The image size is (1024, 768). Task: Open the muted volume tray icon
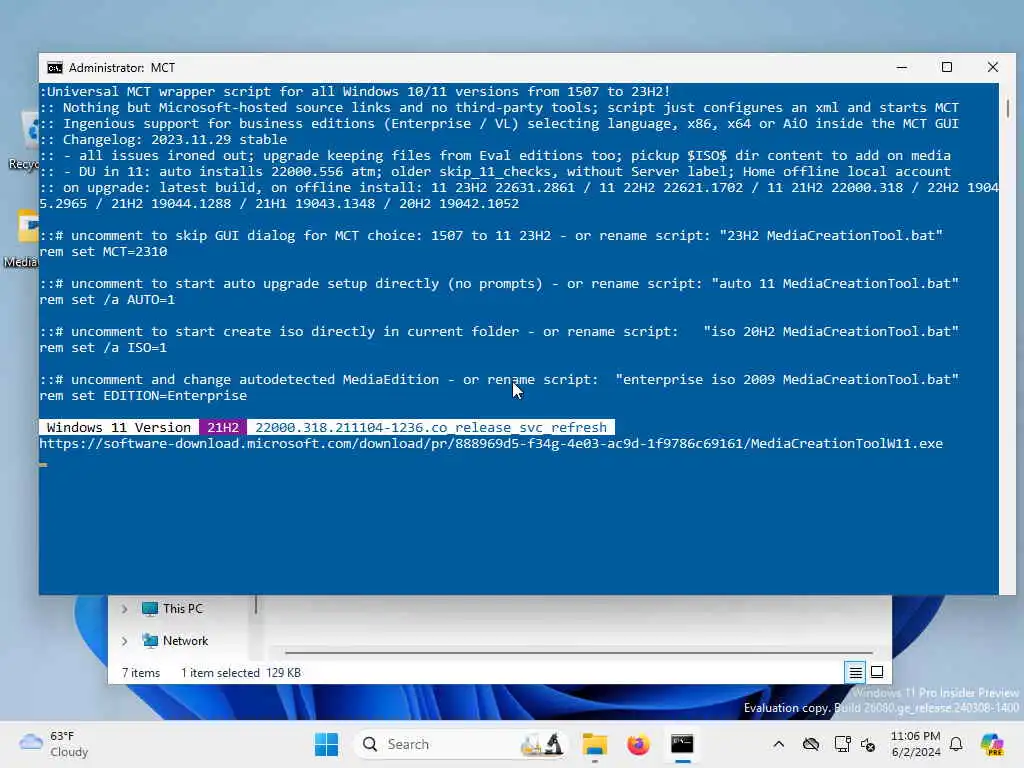coord(868,744)
